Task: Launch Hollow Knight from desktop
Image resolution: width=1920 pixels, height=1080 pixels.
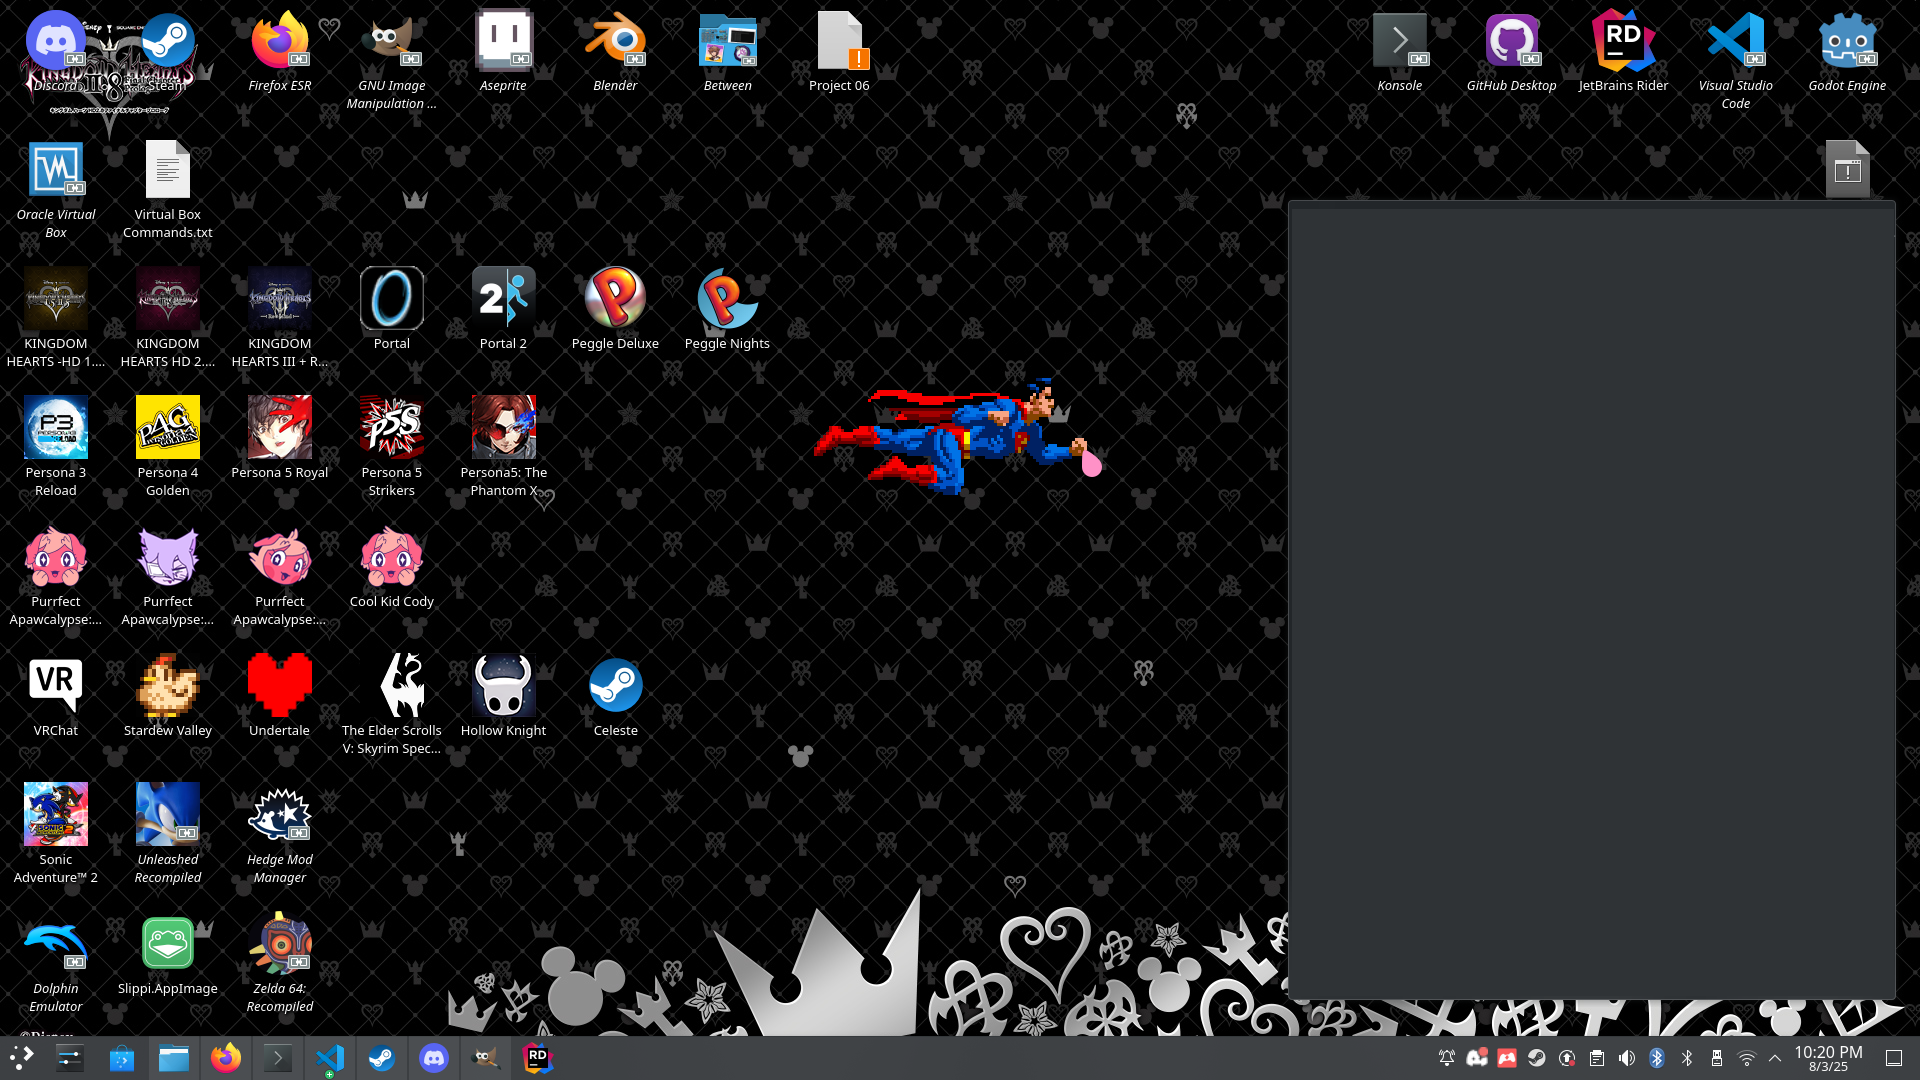Action: coord(503,687)
